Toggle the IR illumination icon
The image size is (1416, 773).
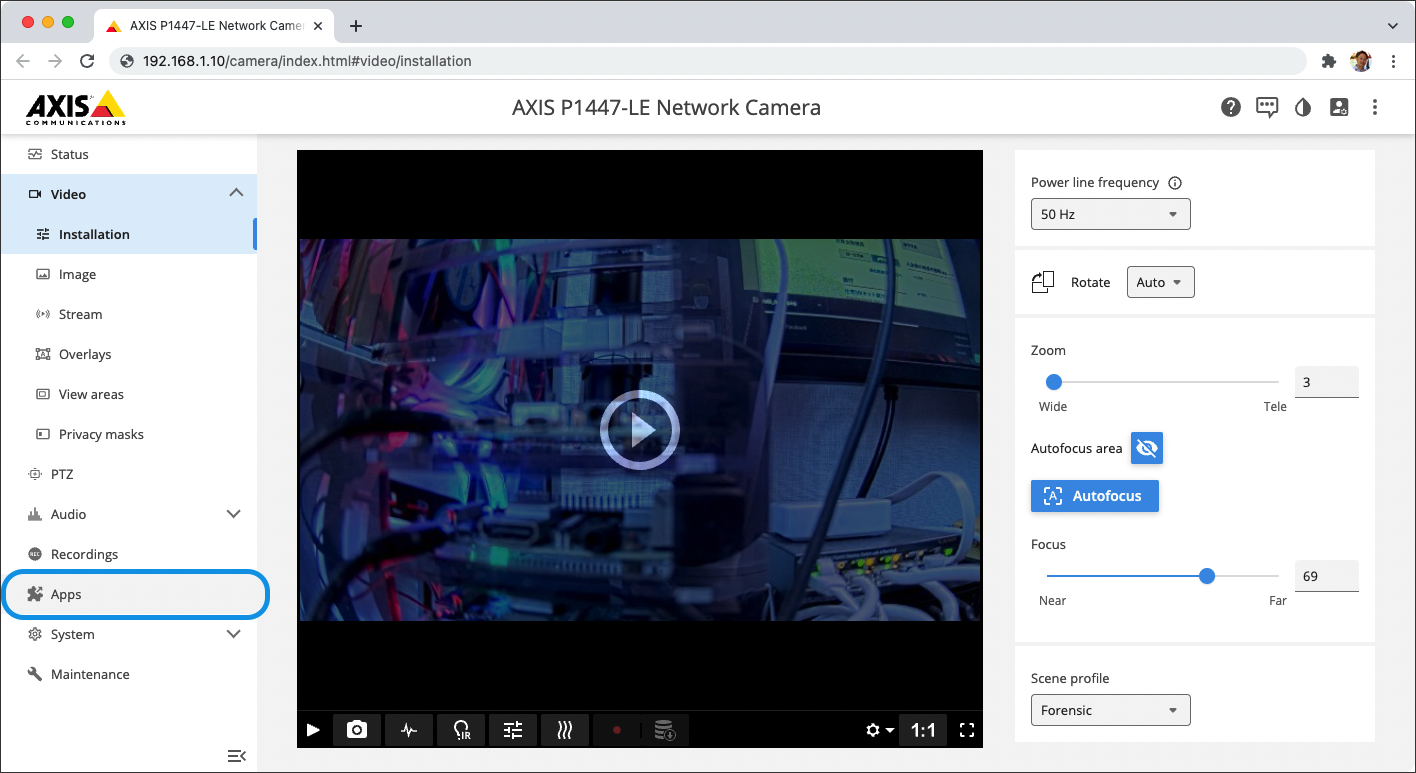(461, 730)
